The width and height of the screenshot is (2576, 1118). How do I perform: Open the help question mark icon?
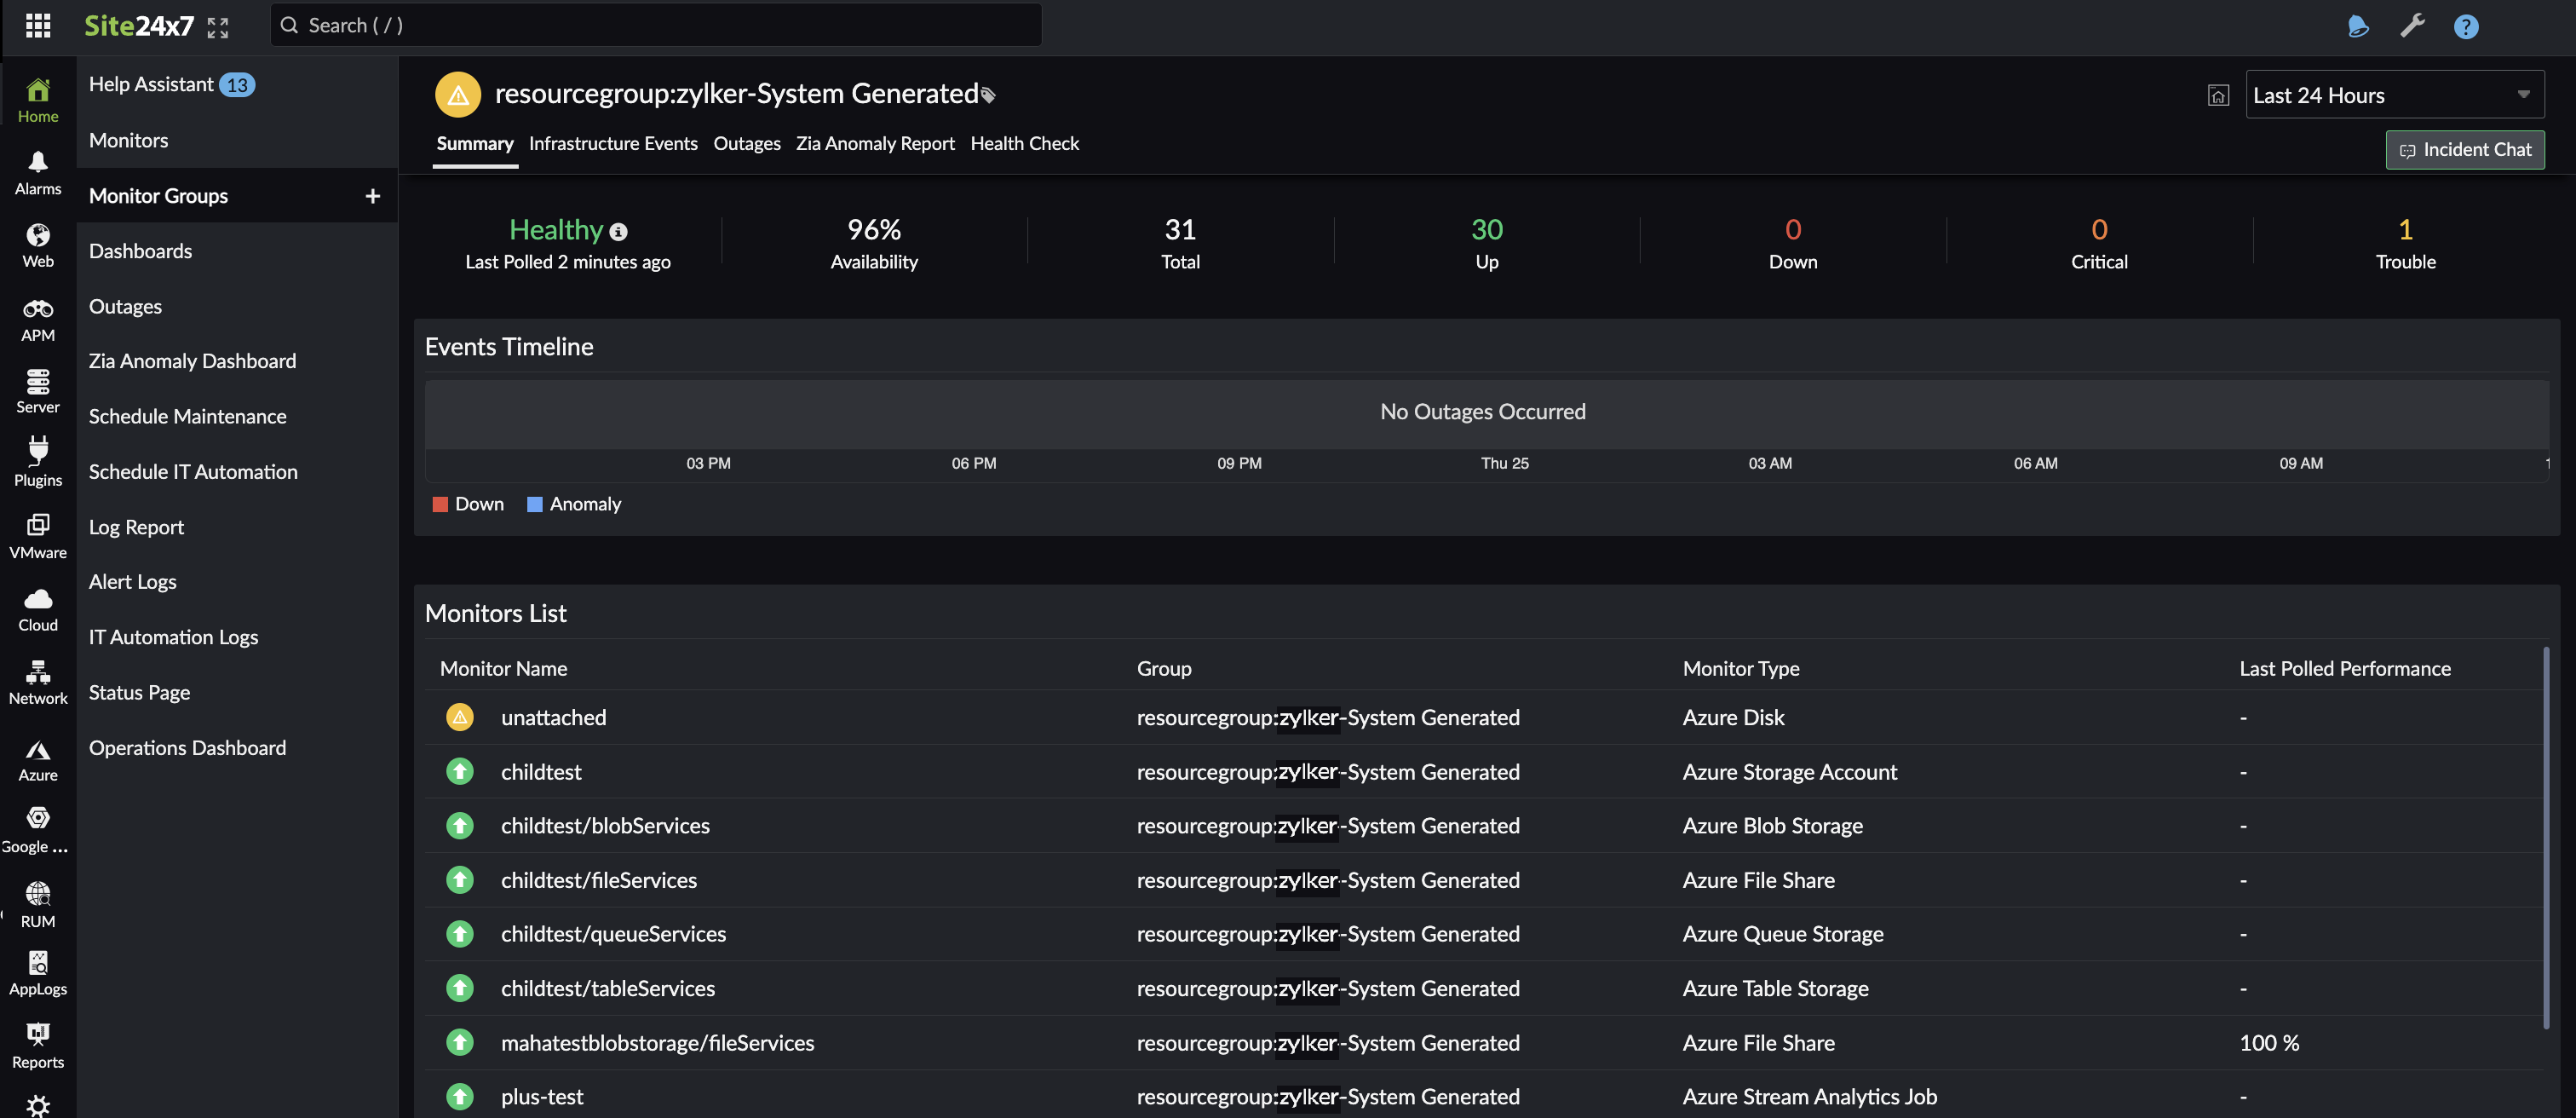pos(2466,26)
